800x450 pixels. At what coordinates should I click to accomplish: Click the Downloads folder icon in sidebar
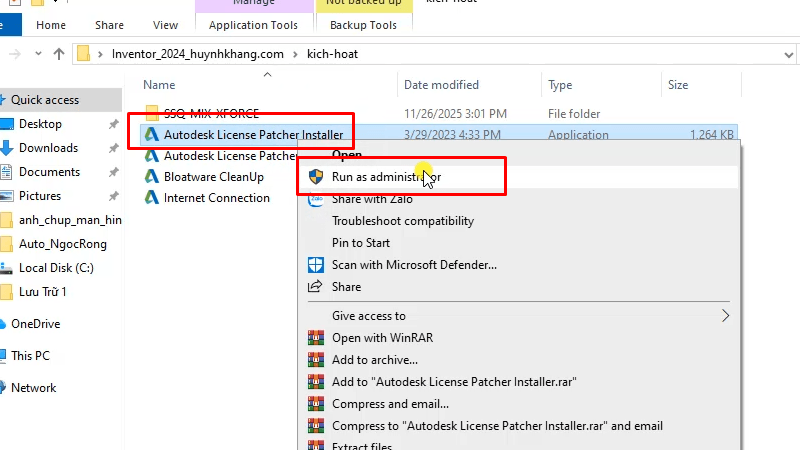[8, 148]
